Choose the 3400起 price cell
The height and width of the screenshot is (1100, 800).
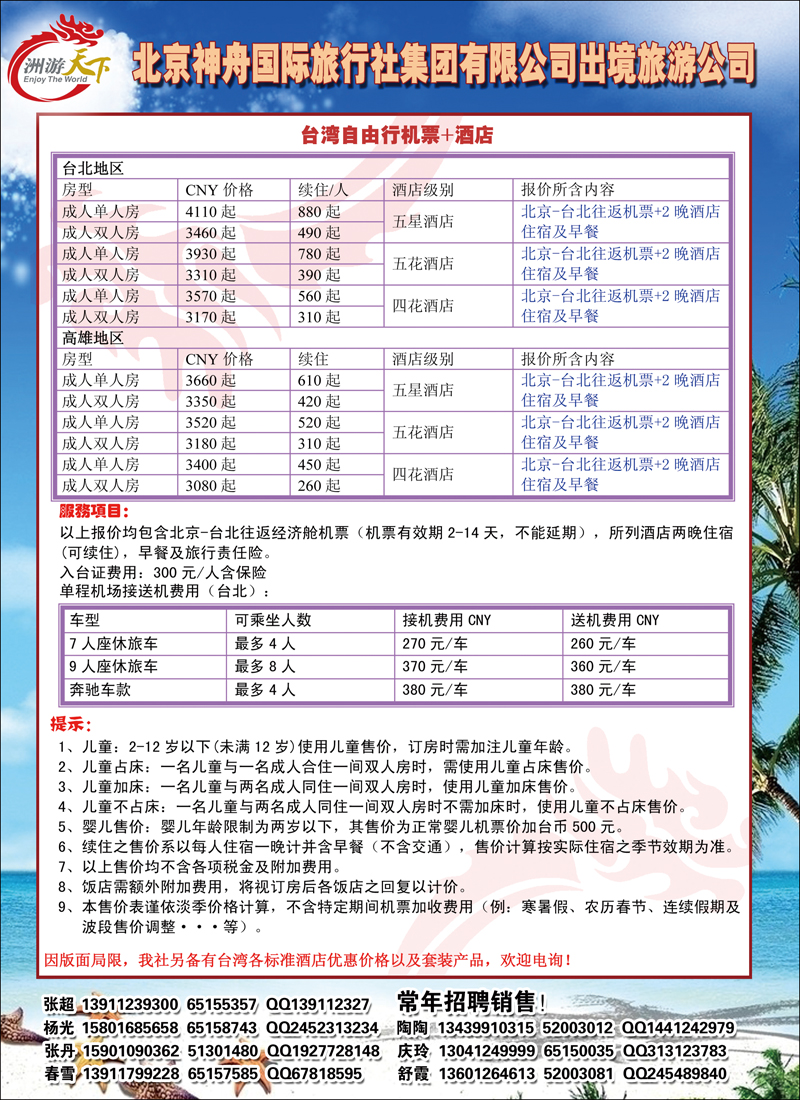click(211, 464)
